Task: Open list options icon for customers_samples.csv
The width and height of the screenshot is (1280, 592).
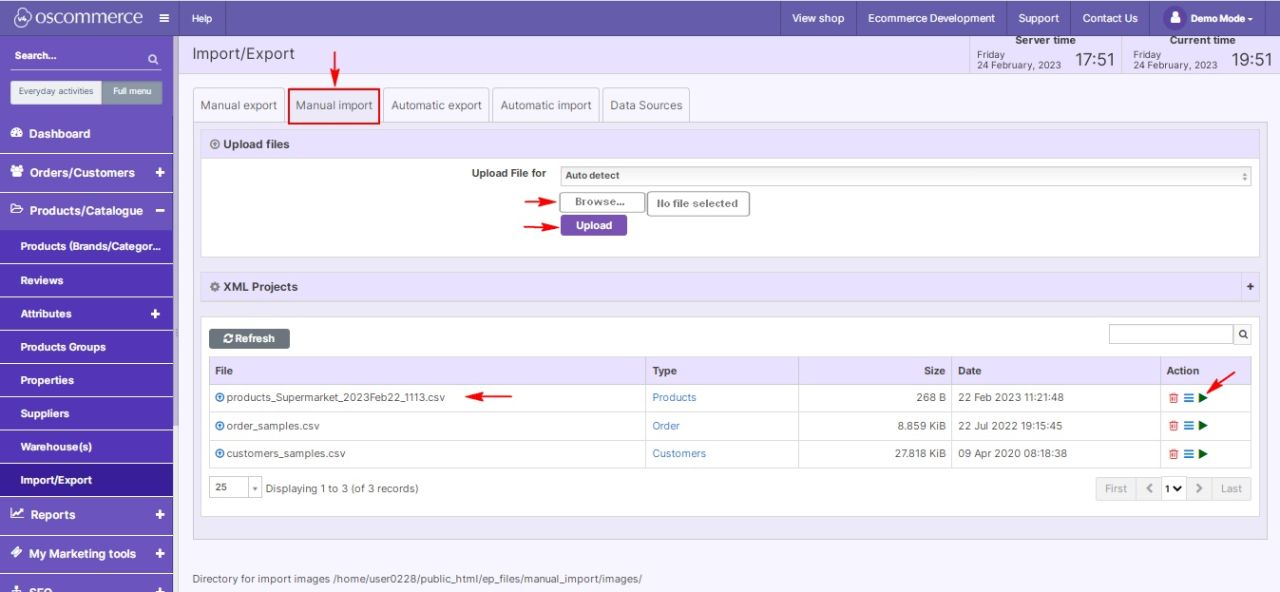Action: click(1188, 454)
